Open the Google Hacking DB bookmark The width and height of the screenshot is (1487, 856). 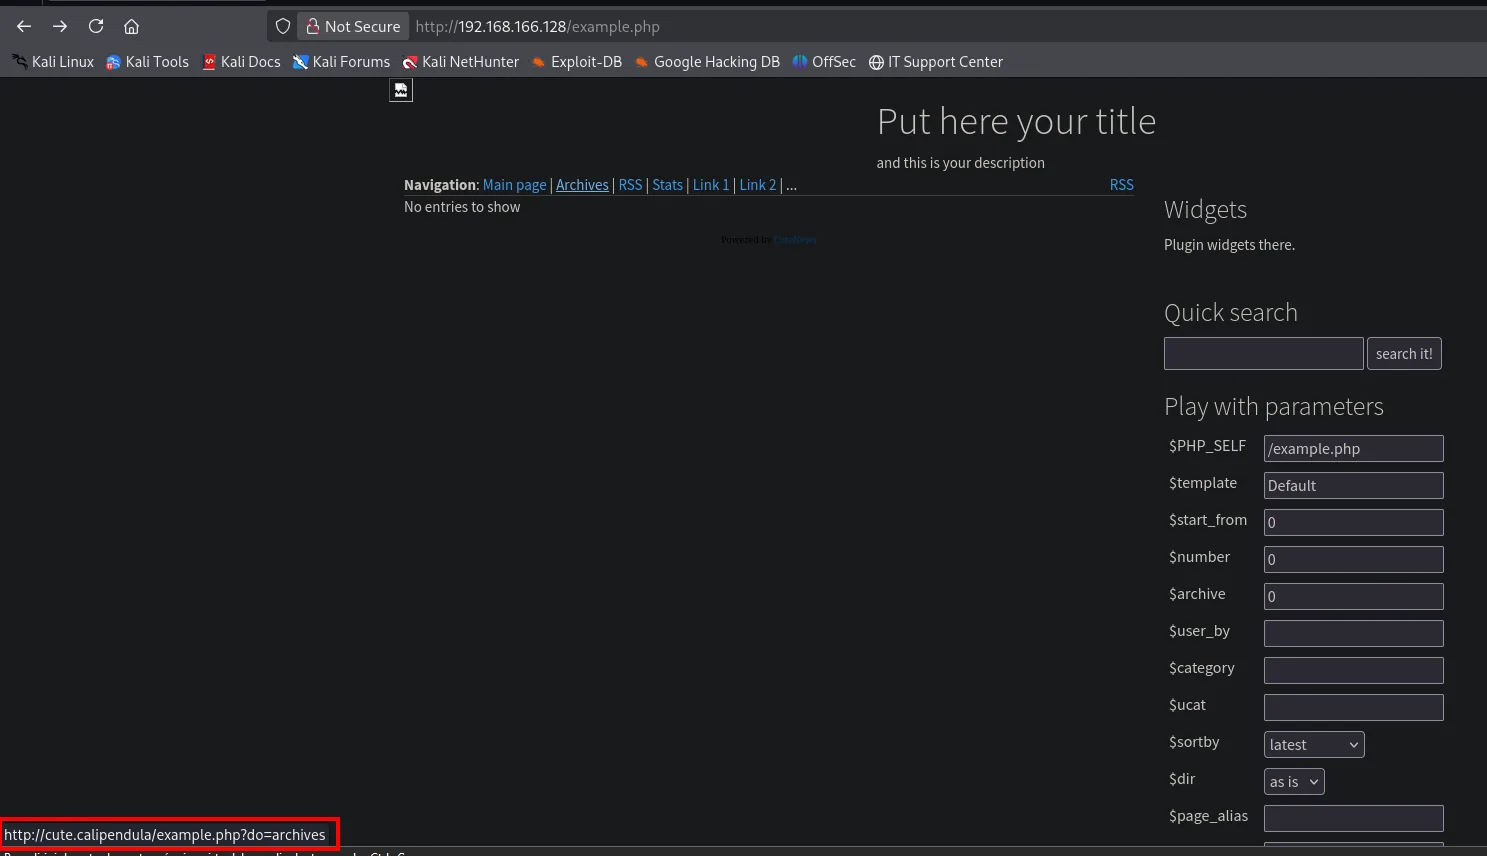(x=707, y=62)
